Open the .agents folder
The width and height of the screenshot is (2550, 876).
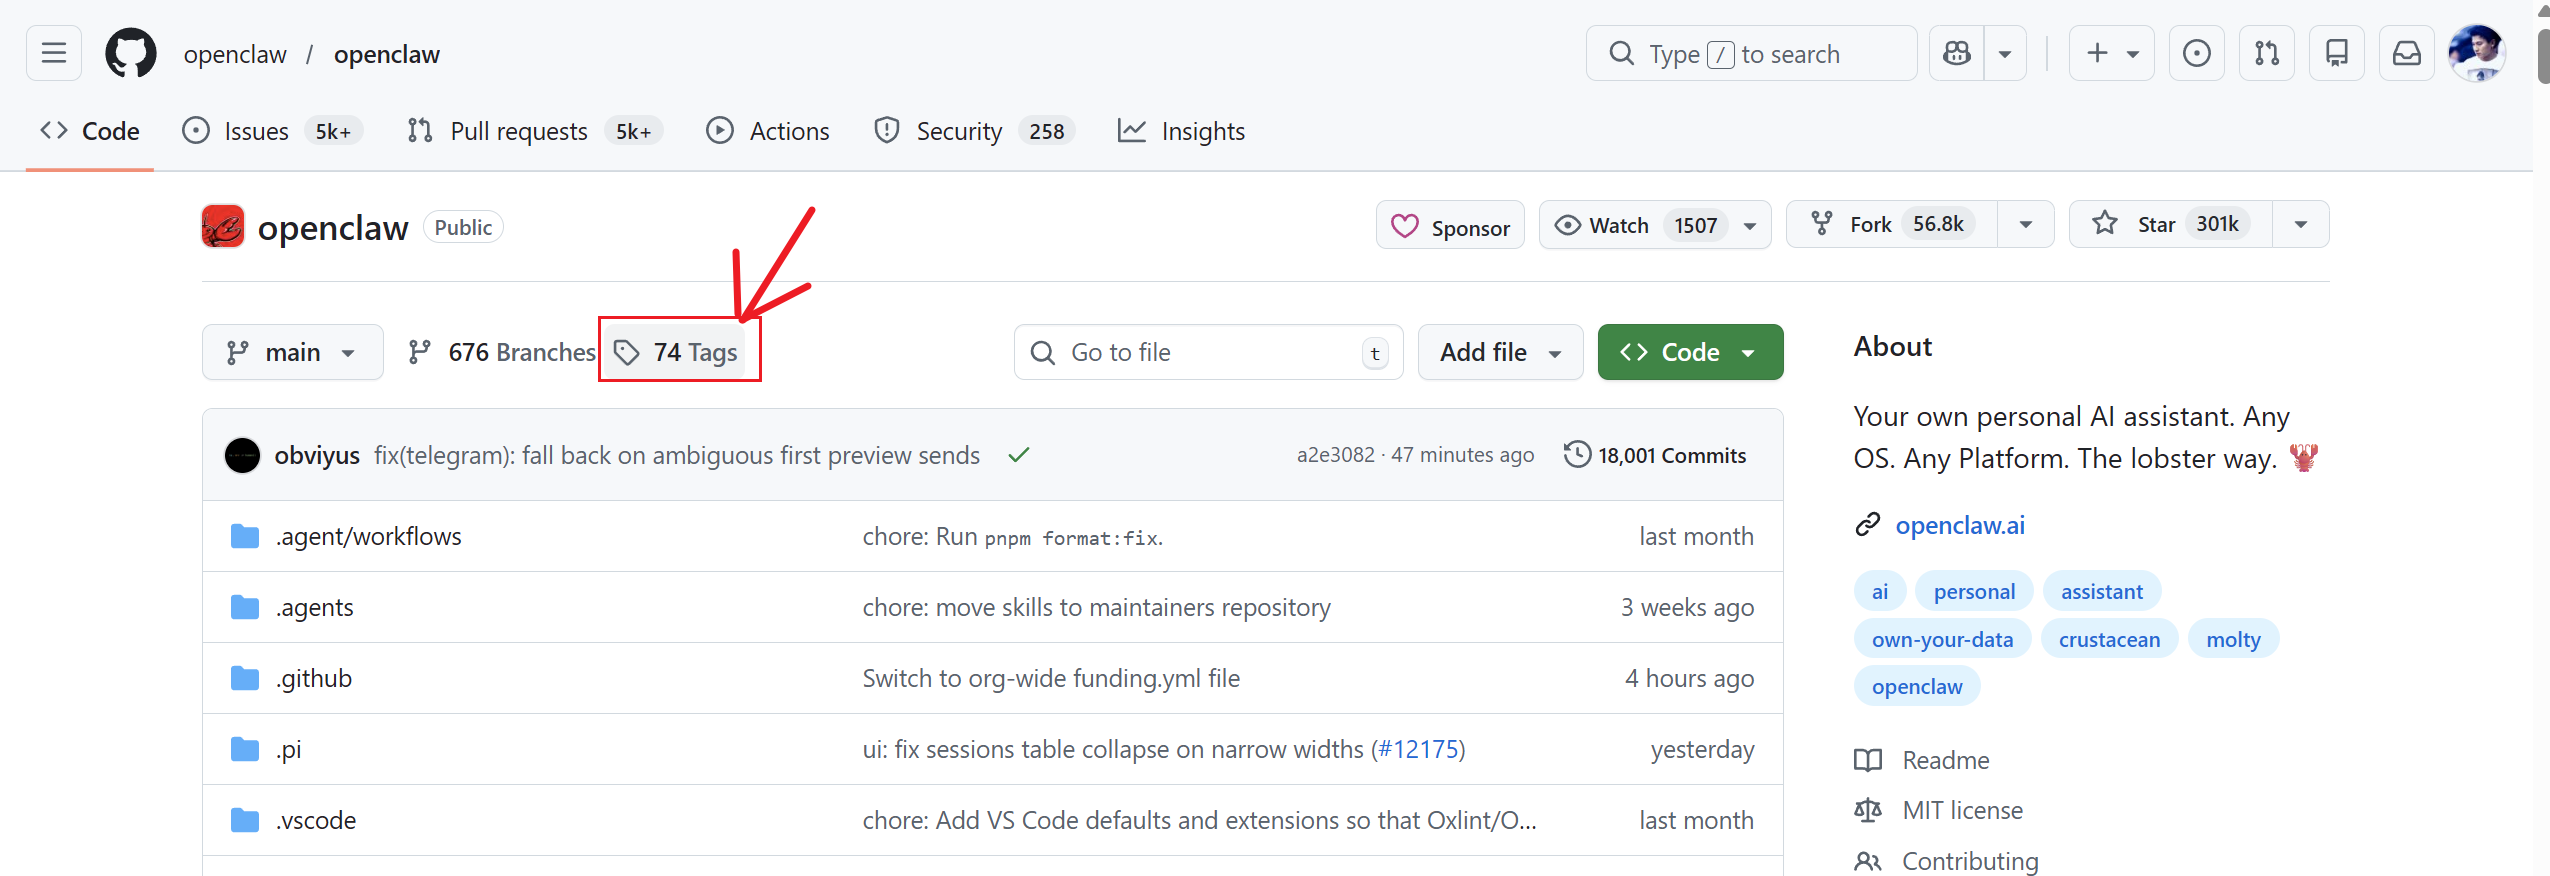coord(314,607)
